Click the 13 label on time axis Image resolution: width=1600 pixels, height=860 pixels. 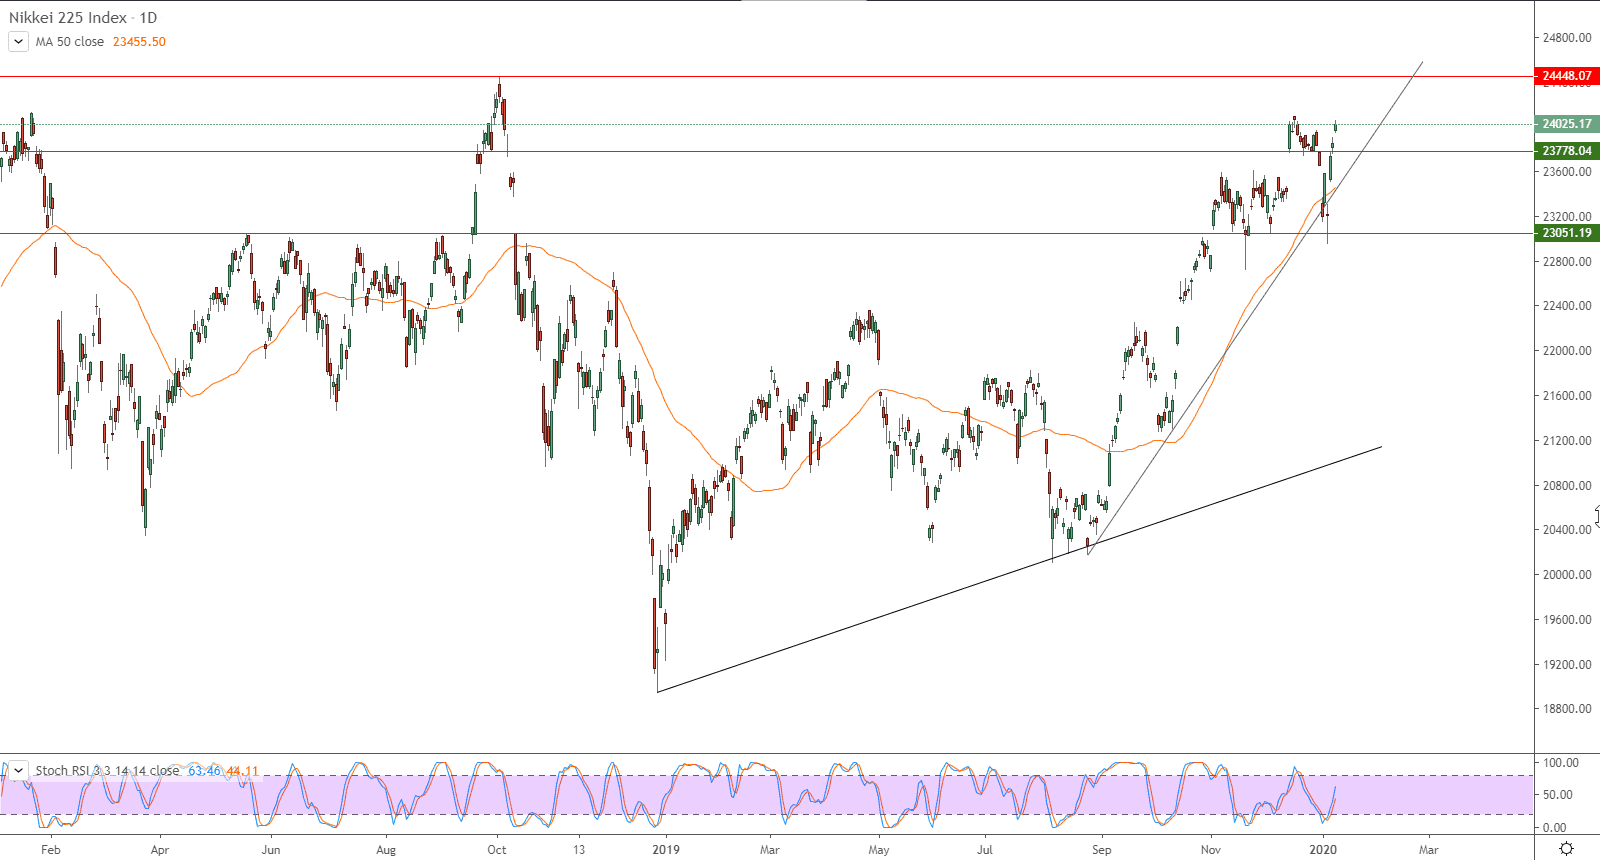coord(579,850)
